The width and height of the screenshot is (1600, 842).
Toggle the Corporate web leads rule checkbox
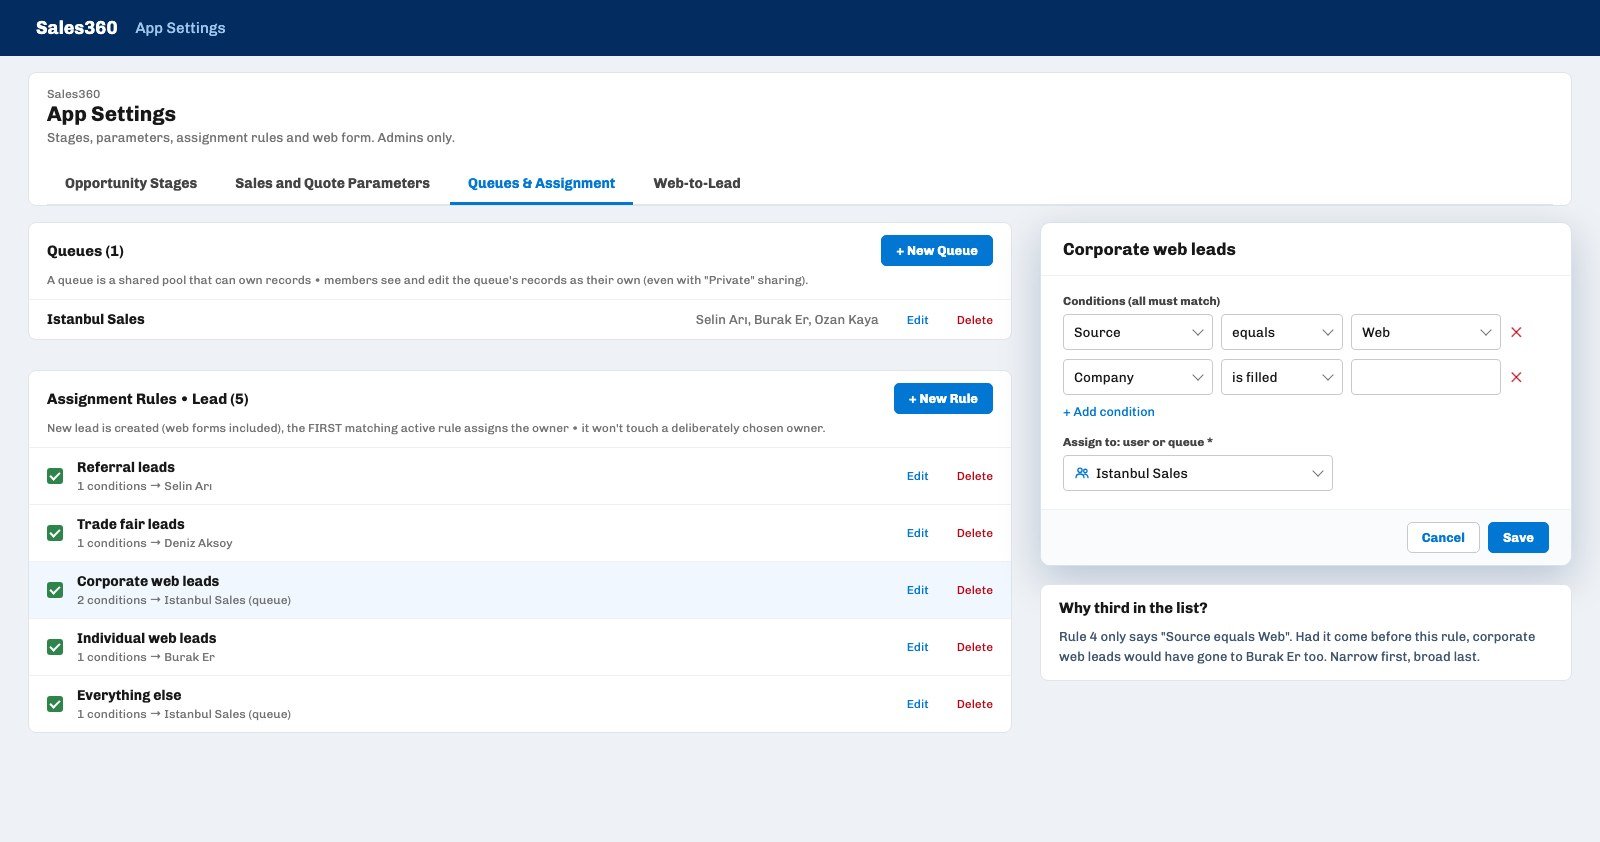coord(55,590)
